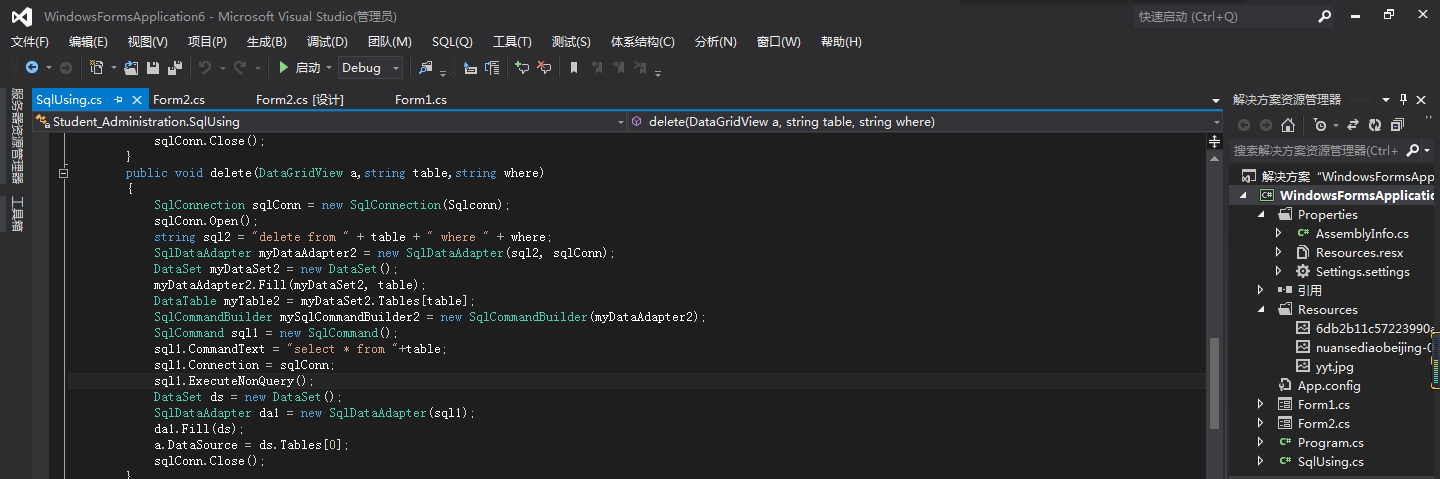The width and height of the screenshot is (1440, 479).
Task: Switch to the Form2.cs [设计] tab
Action: tap(300, 100)
